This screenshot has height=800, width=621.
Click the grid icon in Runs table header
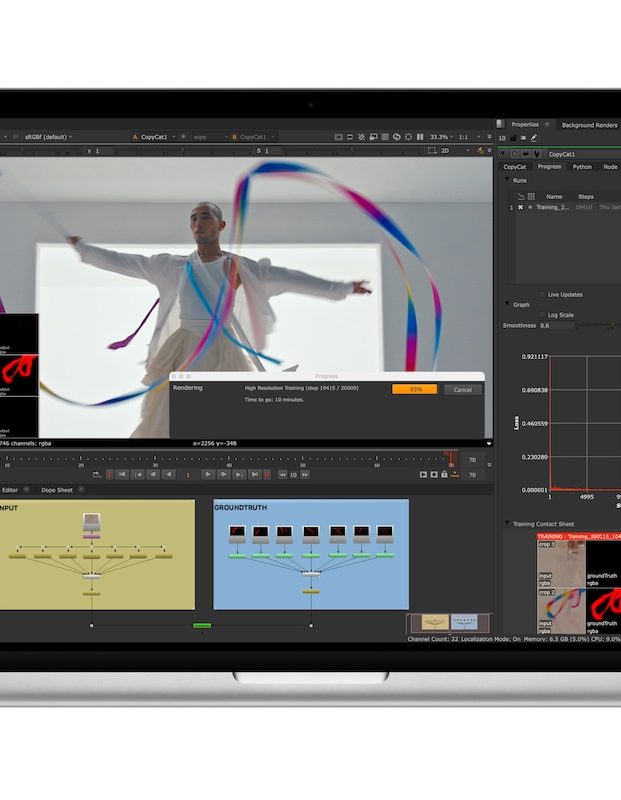530,196
